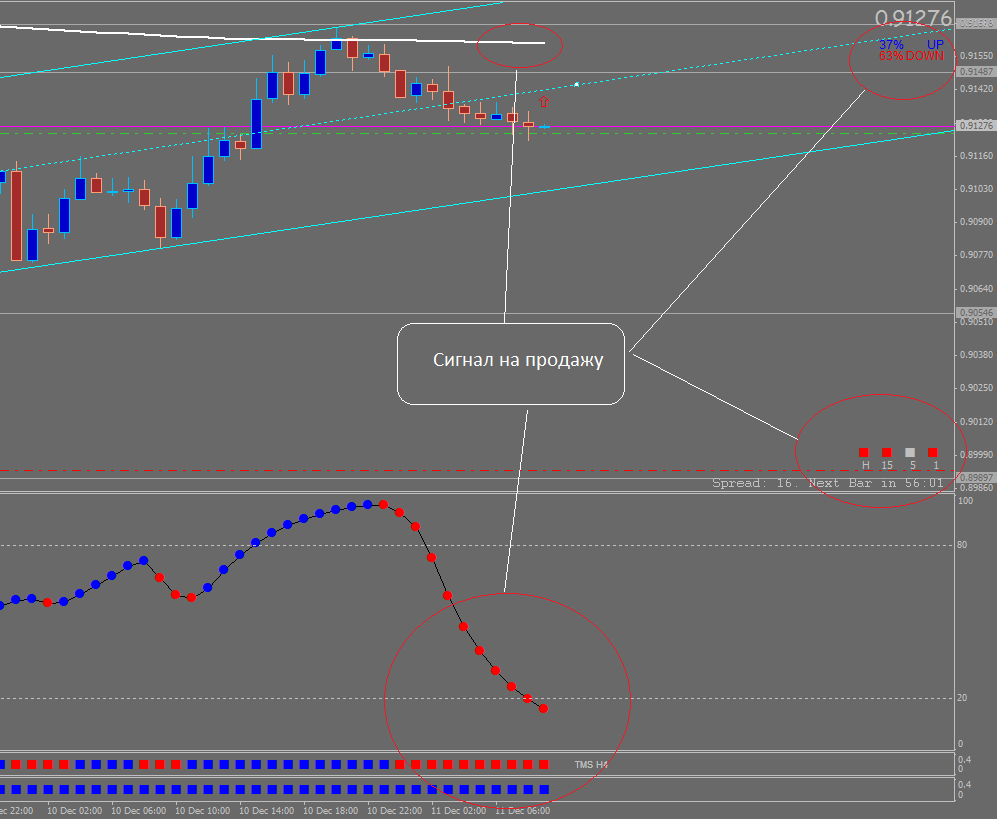Click the 0.89990 price axis label

(975, 455)
